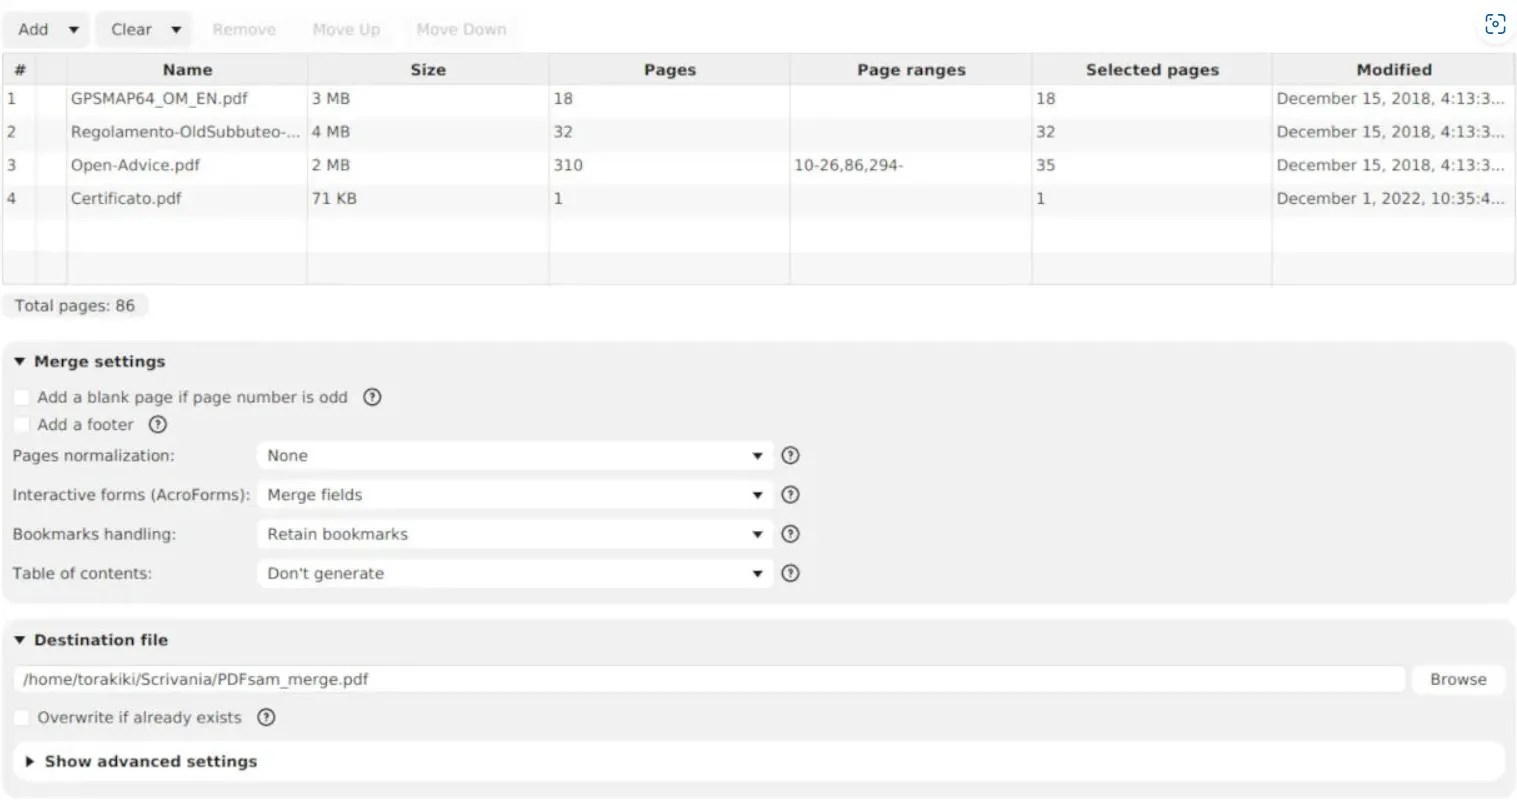Open help for Table of contents setting
This screenshot has height=807, width=1517.
790,573
